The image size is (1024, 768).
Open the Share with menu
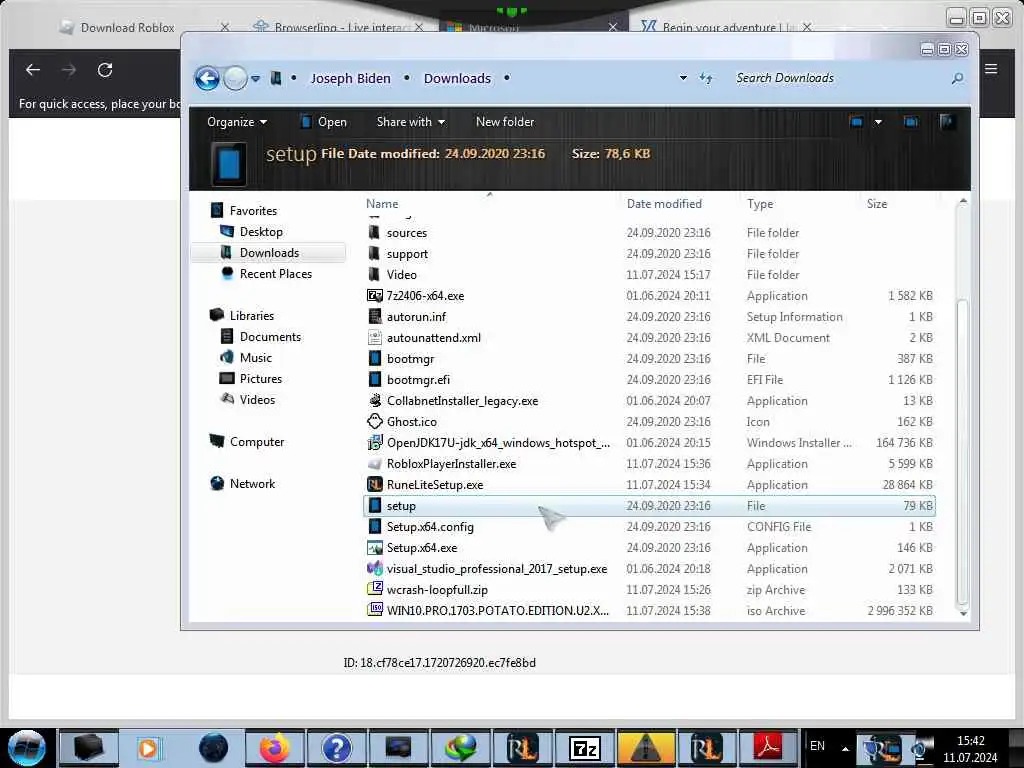pyautogui.click(x=411, y=122)
